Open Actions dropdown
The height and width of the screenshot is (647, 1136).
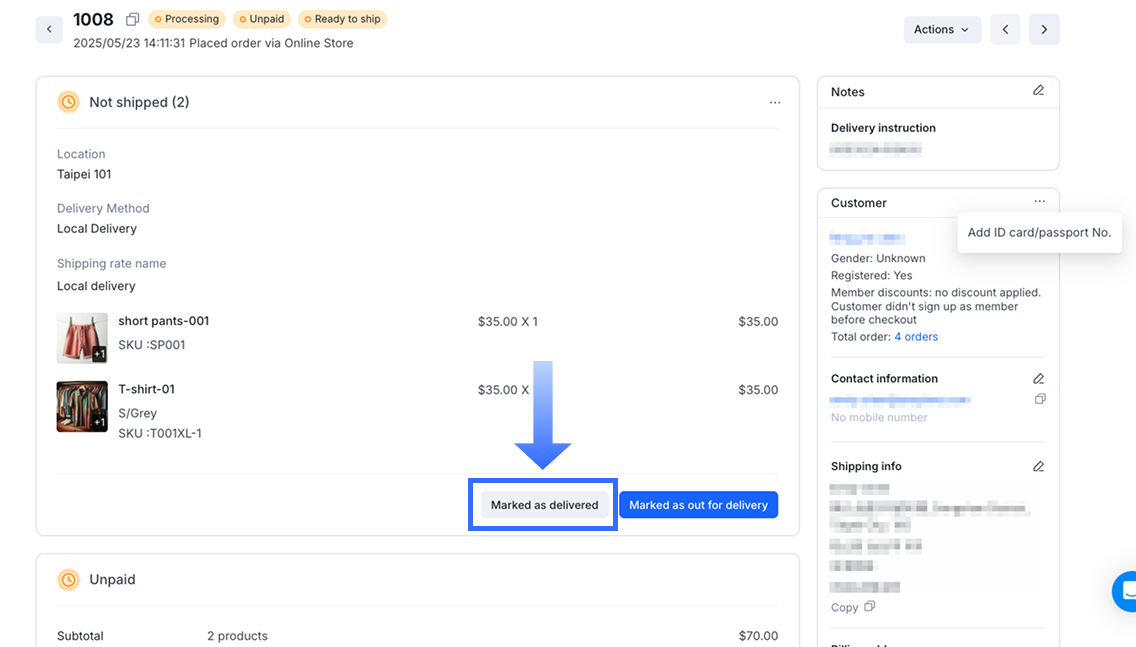(941, 30)
